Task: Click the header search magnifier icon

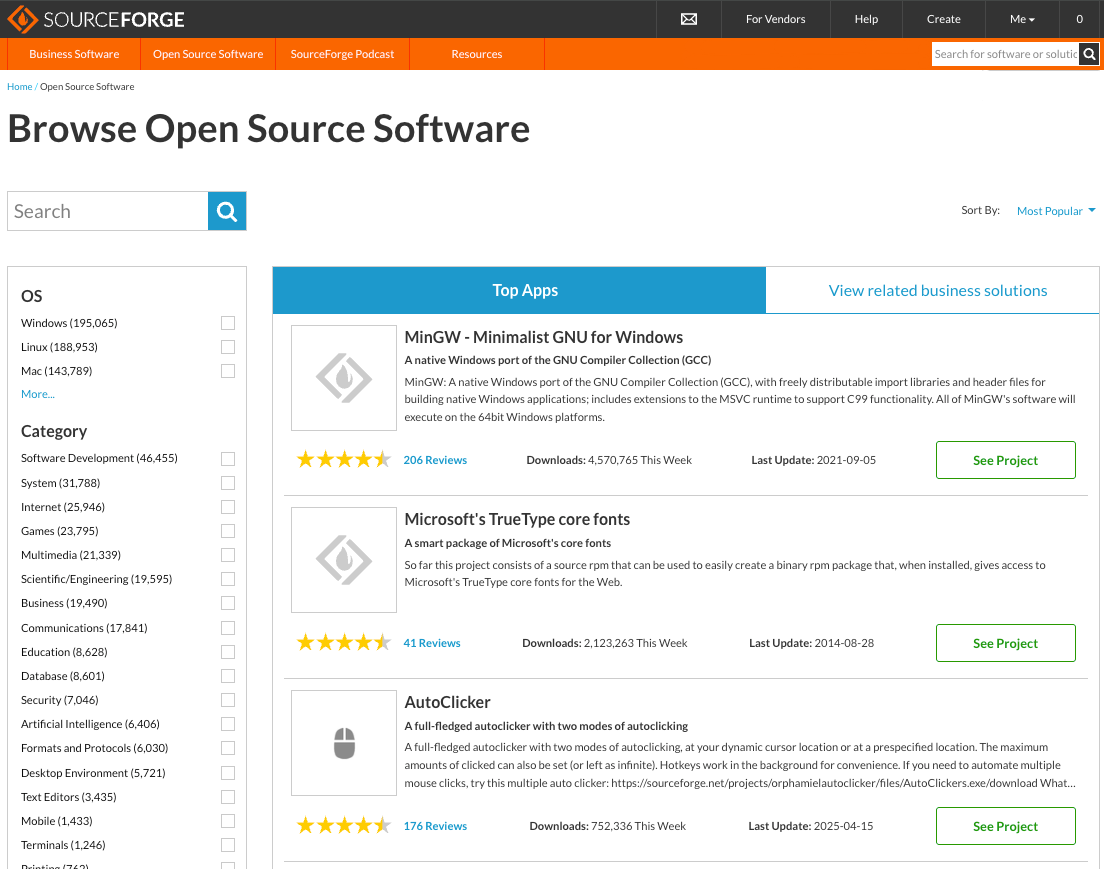Action: (x=1089, y=54)
